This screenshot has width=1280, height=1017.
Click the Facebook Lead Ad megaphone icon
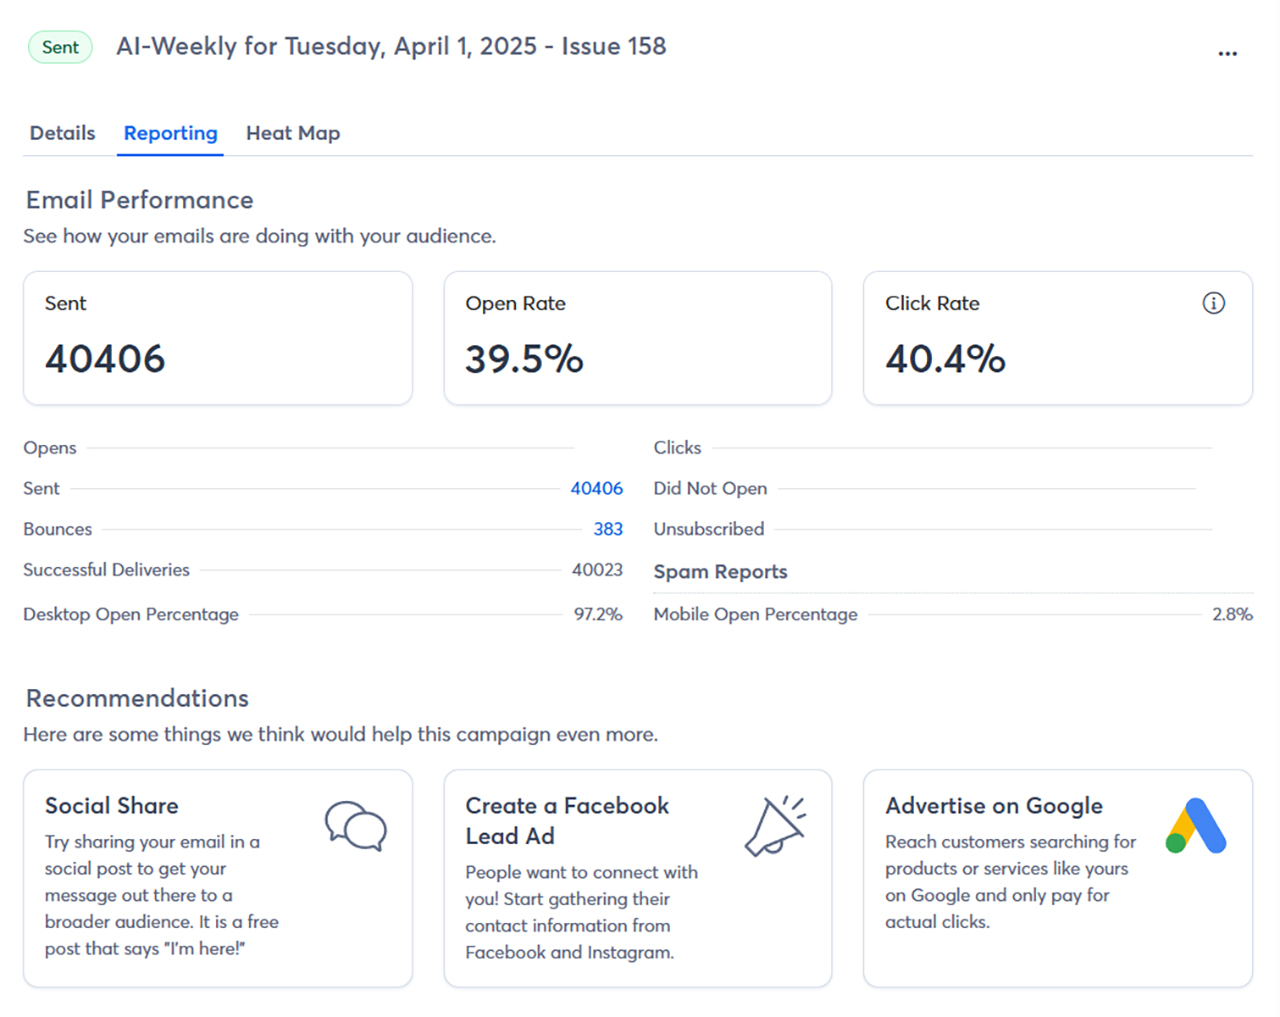tap(775, 826)
